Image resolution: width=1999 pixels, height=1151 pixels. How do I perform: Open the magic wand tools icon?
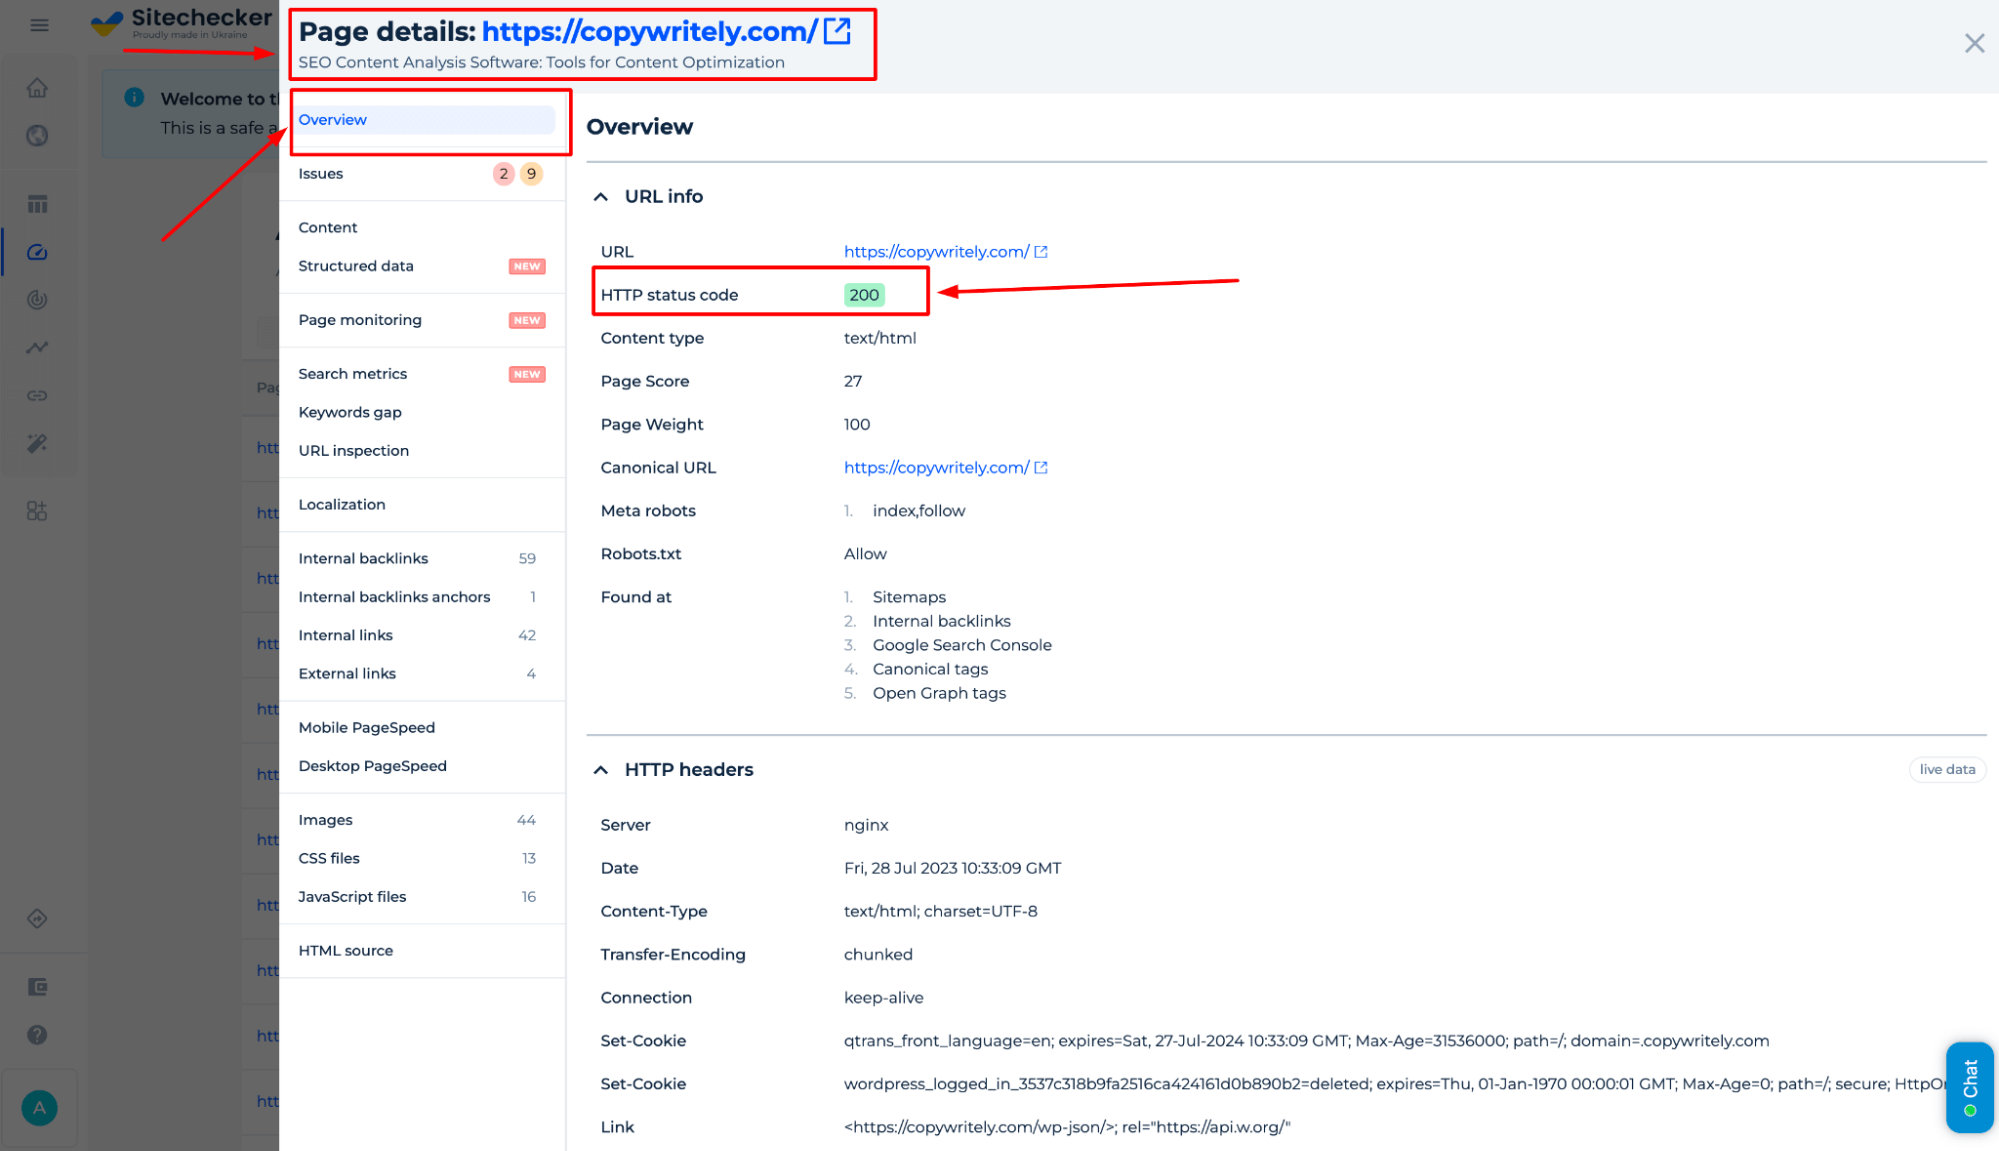(x=37, y=443)
